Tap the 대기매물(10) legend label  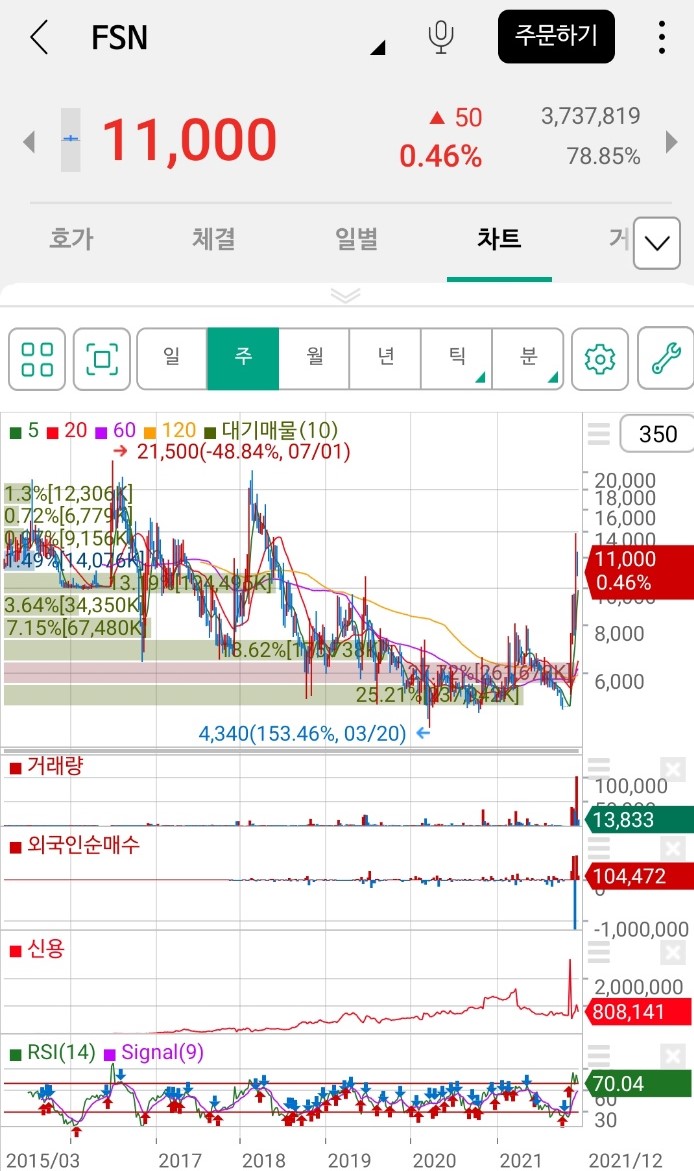coord(271,430)
